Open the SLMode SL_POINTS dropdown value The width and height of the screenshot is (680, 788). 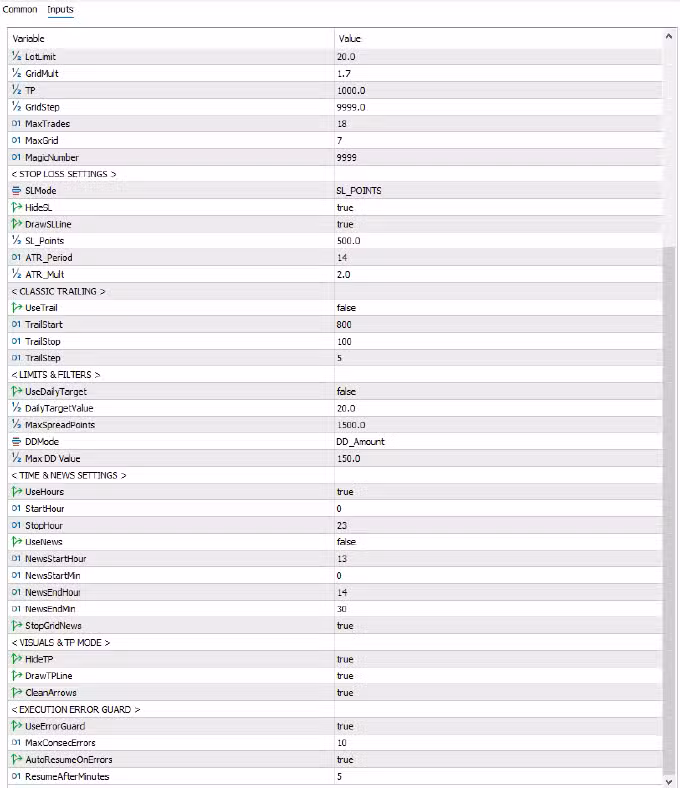click(359, 190)
